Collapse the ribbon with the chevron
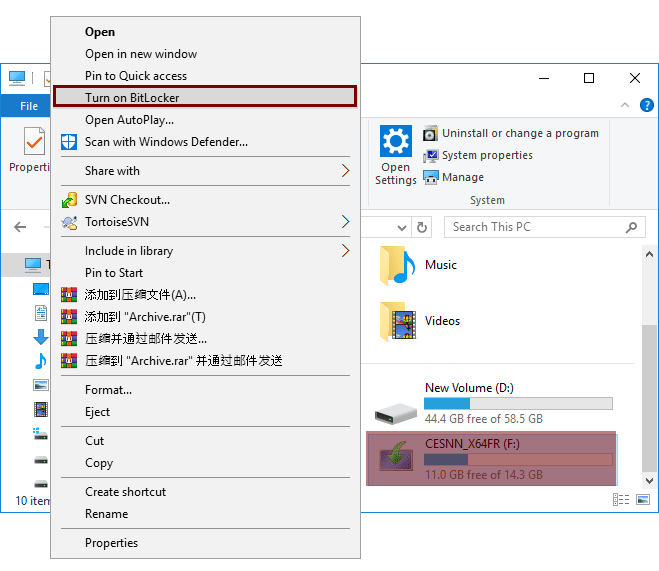This screenshot has width=659, height=571. pos(625,105)
